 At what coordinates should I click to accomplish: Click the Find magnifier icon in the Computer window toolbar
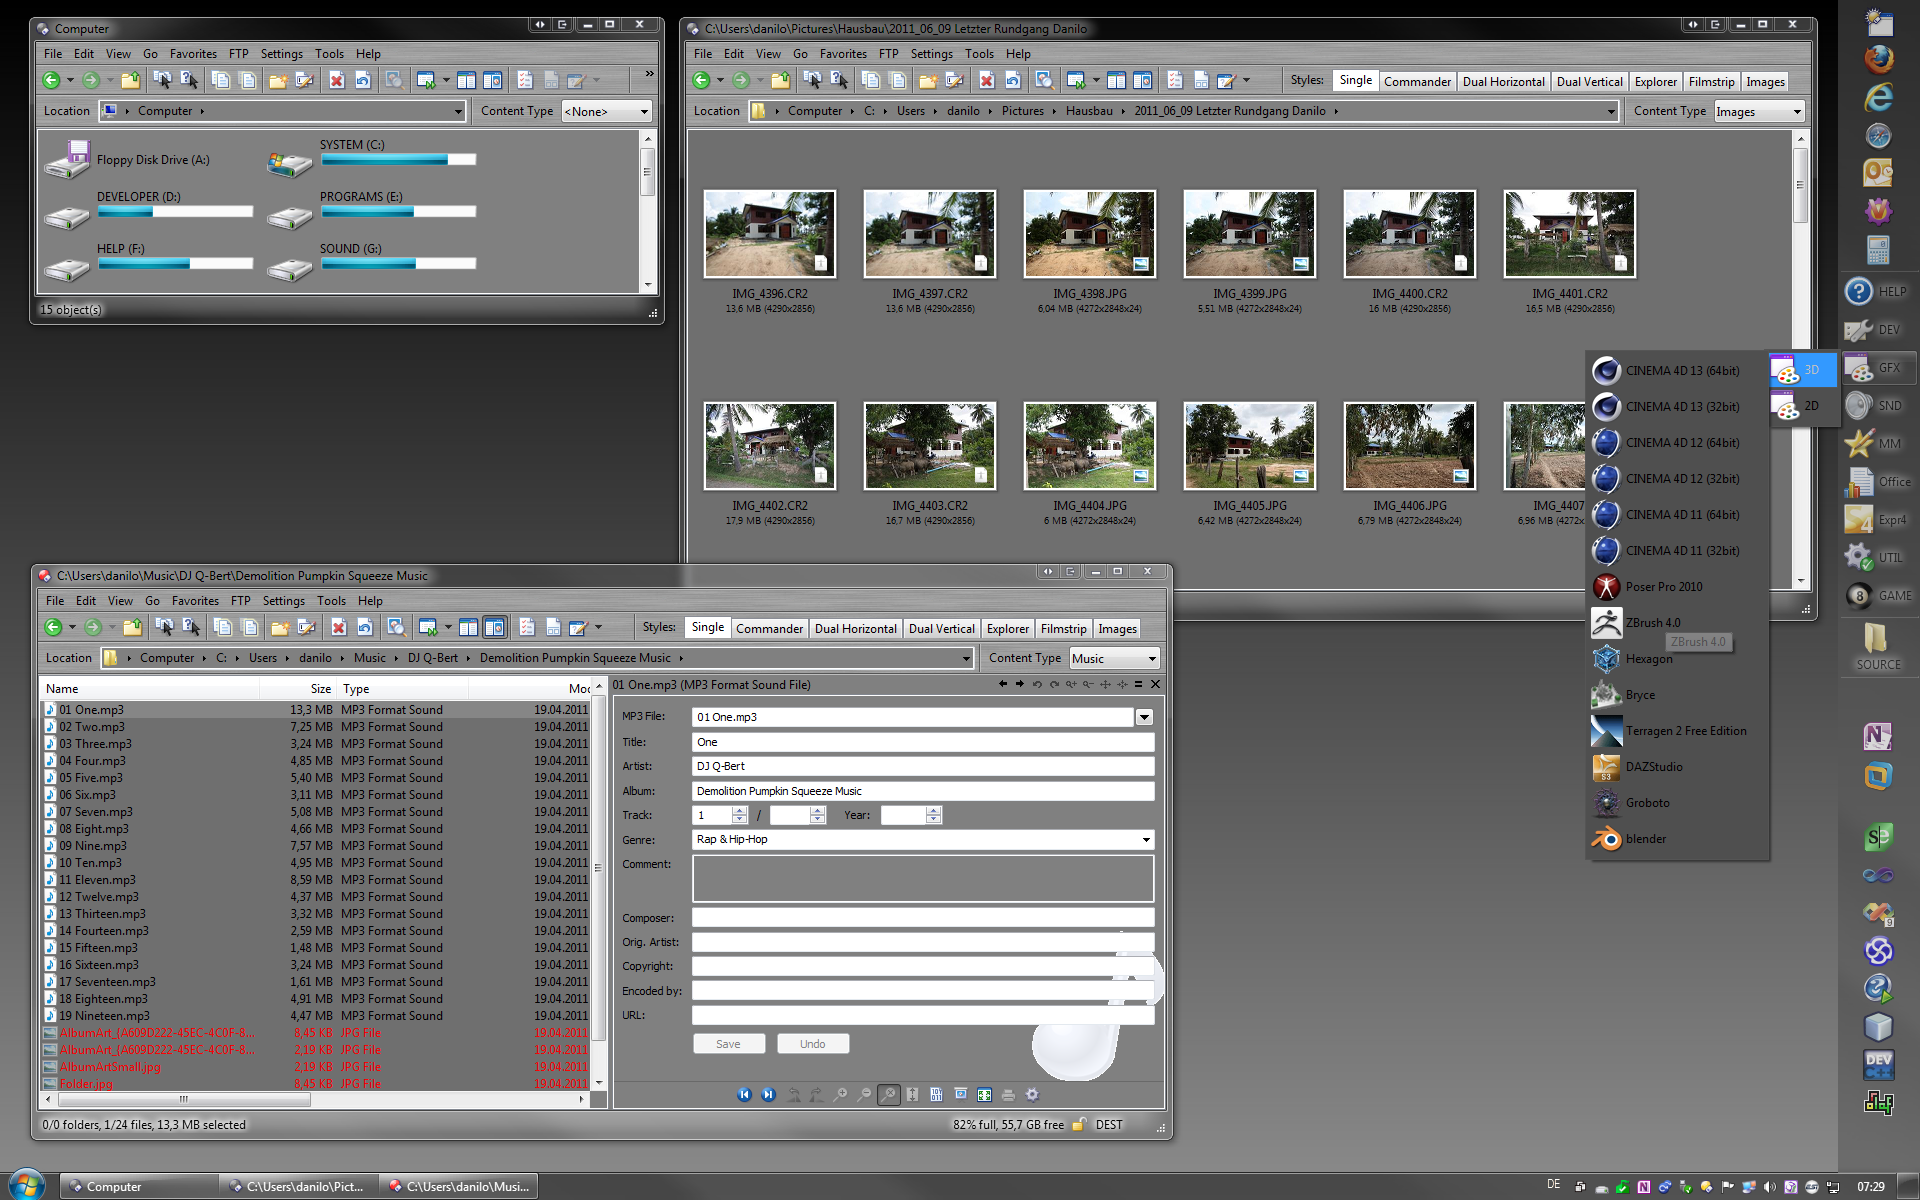pos(394,80)
